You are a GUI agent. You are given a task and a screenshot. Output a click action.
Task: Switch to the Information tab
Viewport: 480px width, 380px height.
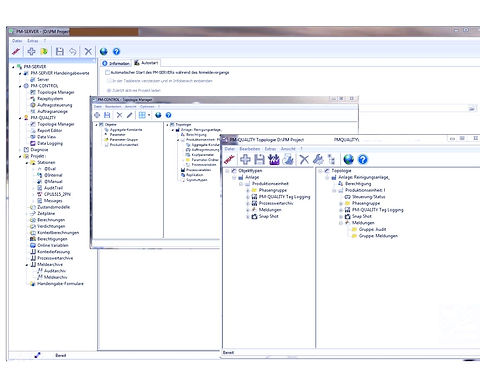(x=116, y=63)
